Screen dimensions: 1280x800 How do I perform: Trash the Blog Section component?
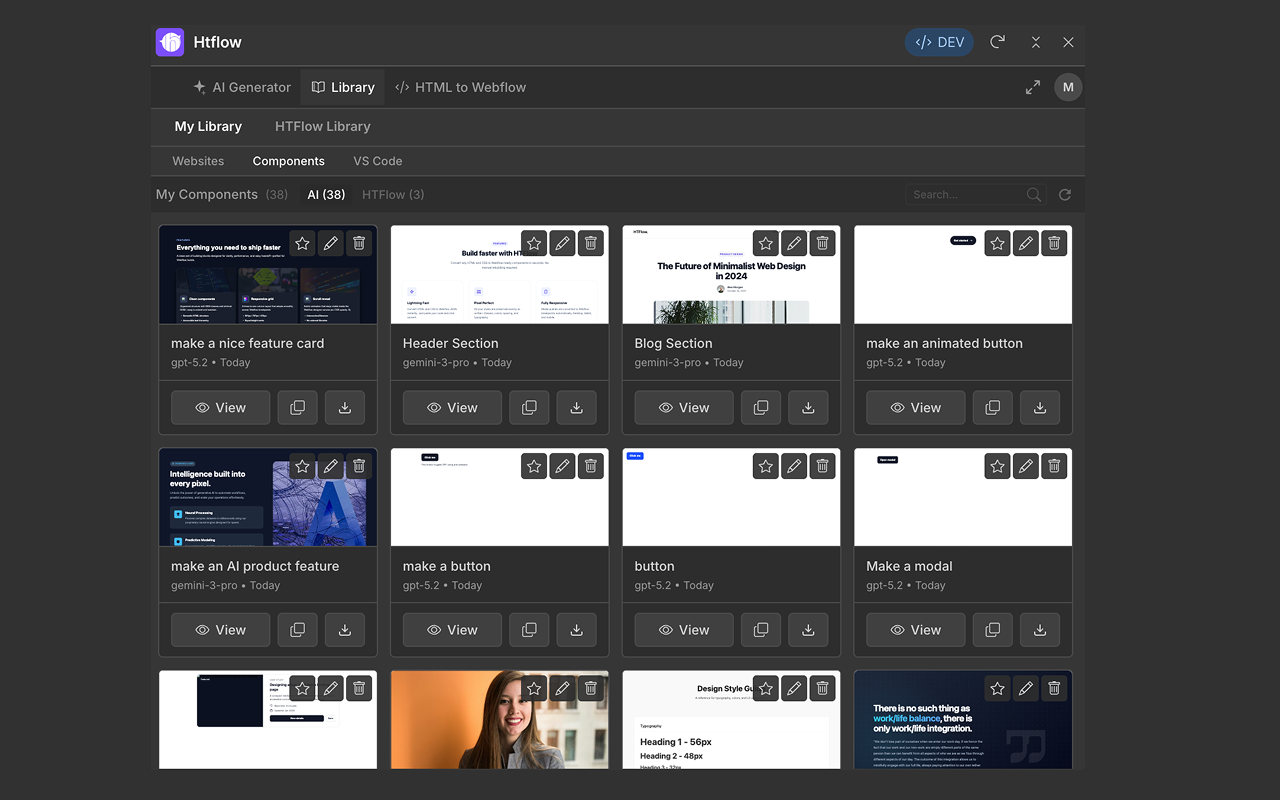pyautogui.click(x=823, y=243)
